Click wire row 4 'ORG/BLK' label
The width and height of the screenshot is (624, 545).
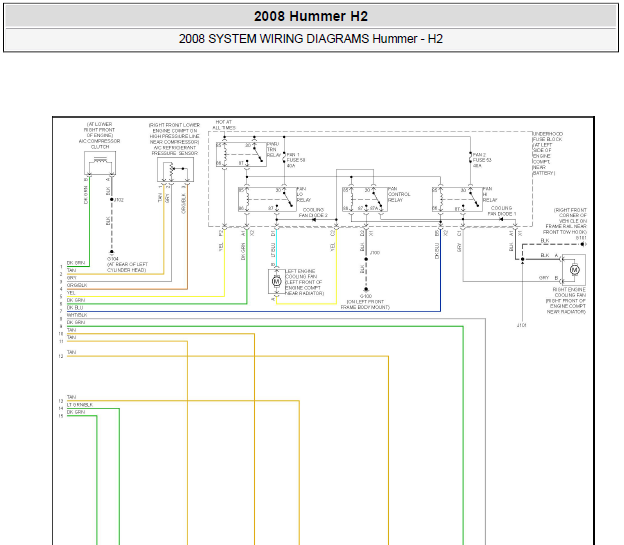coord(77,285)
